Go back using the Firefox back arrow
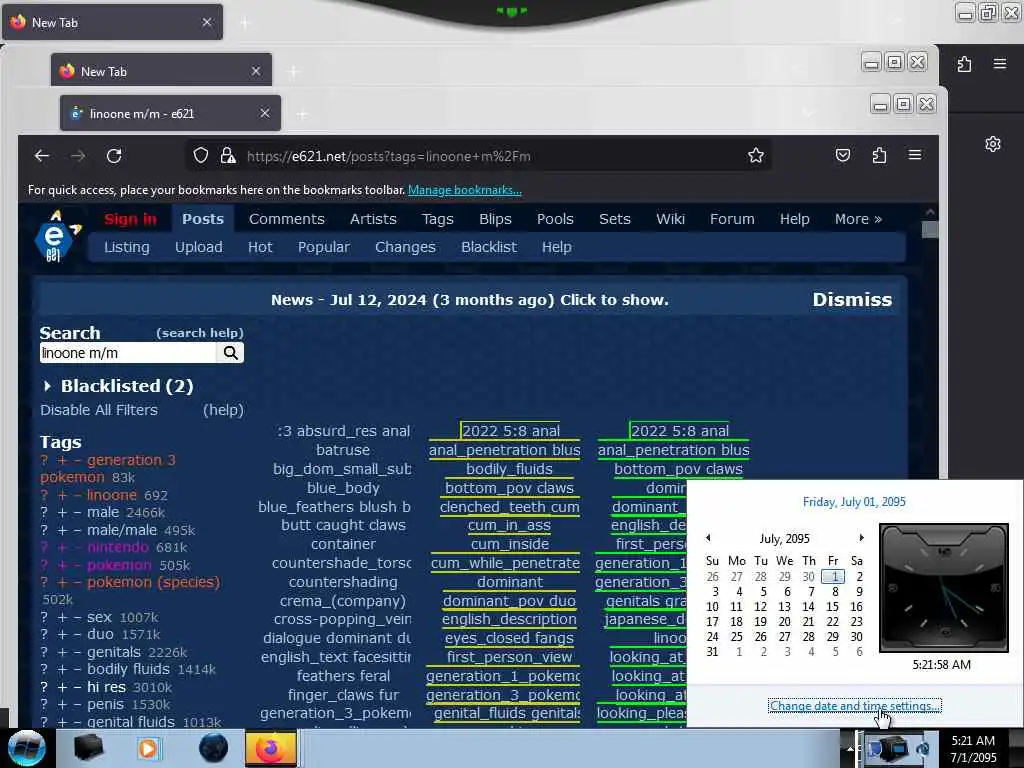 coord(42,156)
